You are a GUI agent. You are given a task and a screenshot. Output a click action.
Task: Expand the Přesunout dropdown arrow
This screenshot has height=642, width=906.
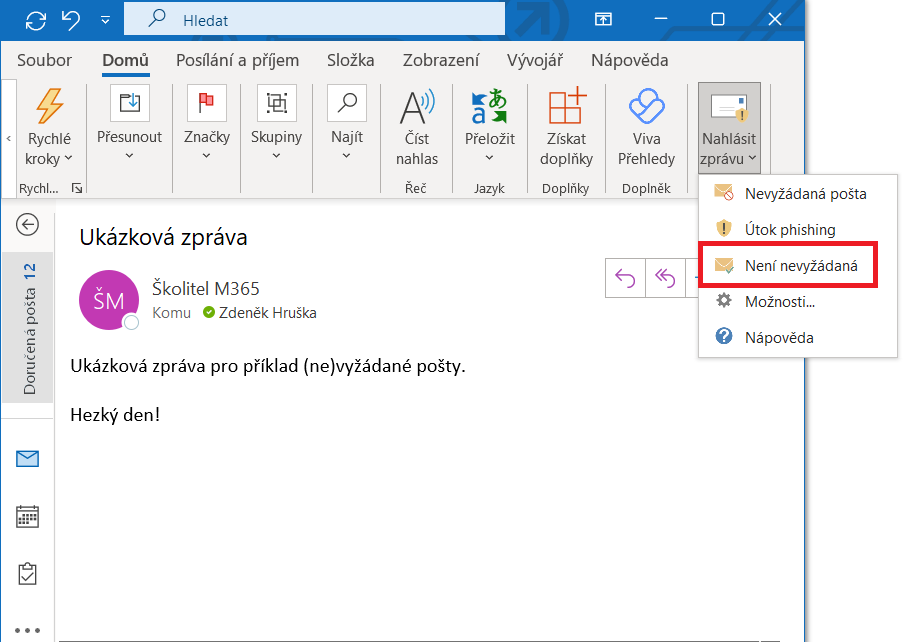(x=129, y=156)
